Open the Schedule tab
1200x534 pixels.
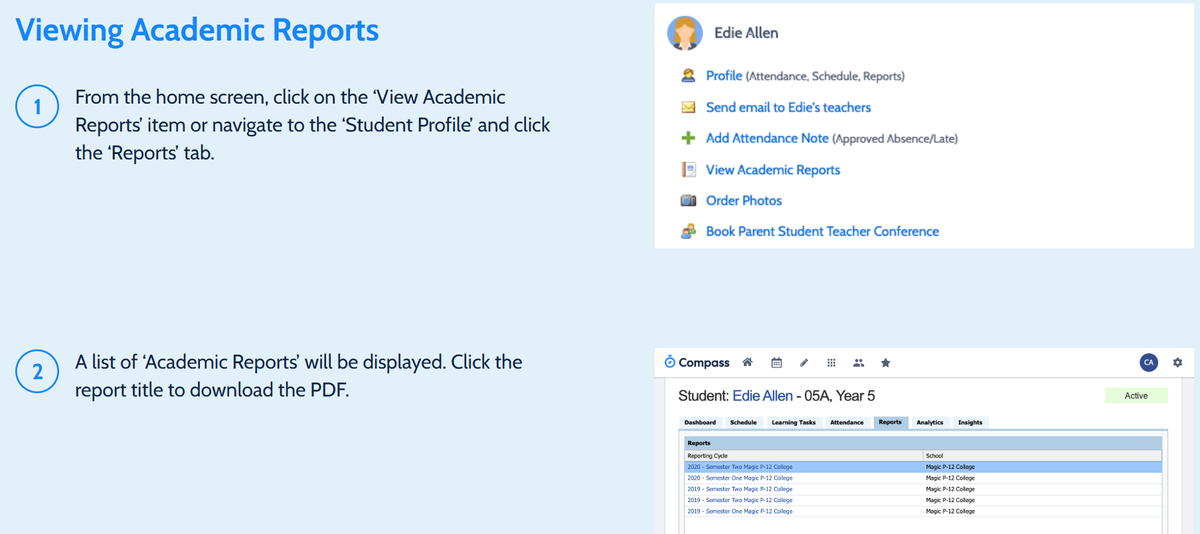click(x=743, y=423)
